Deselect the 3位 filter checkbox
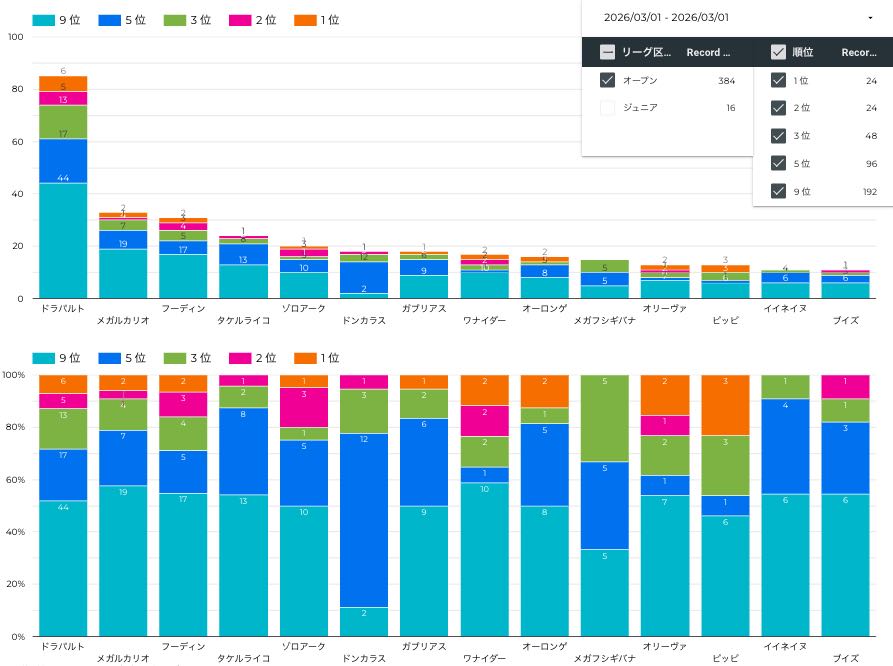Screen dimensions: 893x666 pyautogui.click(x=778, y=136)
